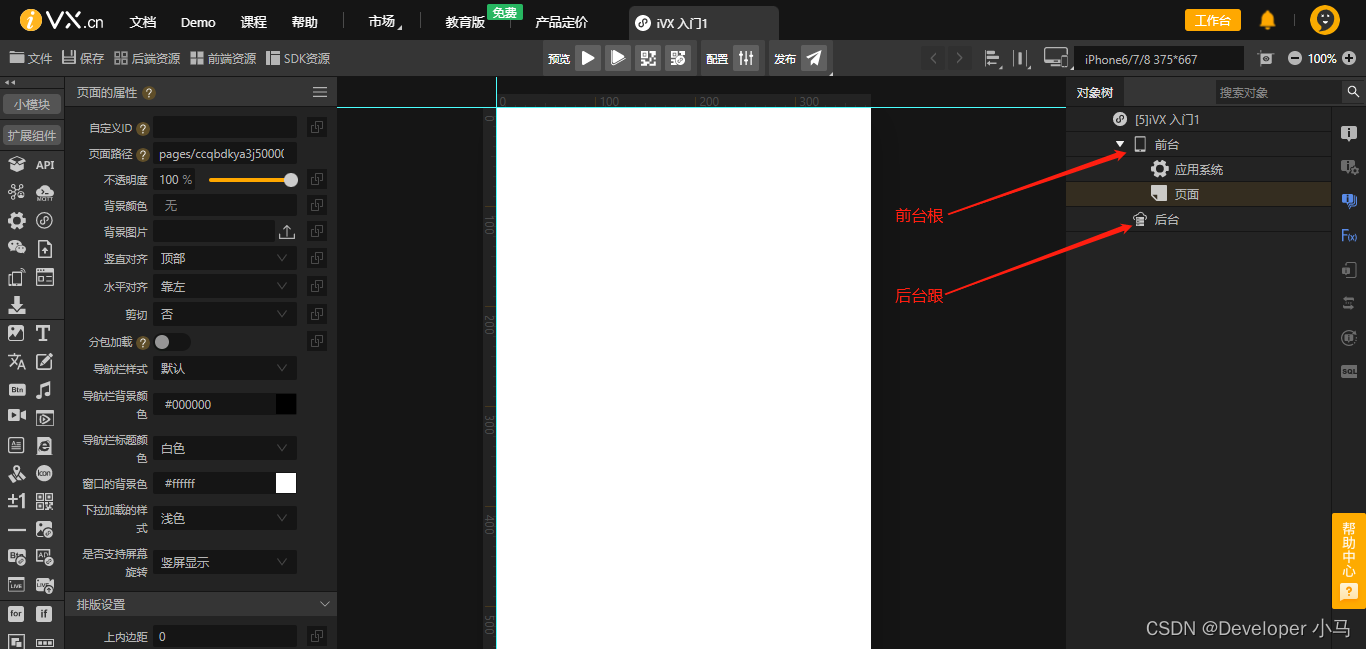Collapse the 前台 tree node arrow

point(1120,145)
